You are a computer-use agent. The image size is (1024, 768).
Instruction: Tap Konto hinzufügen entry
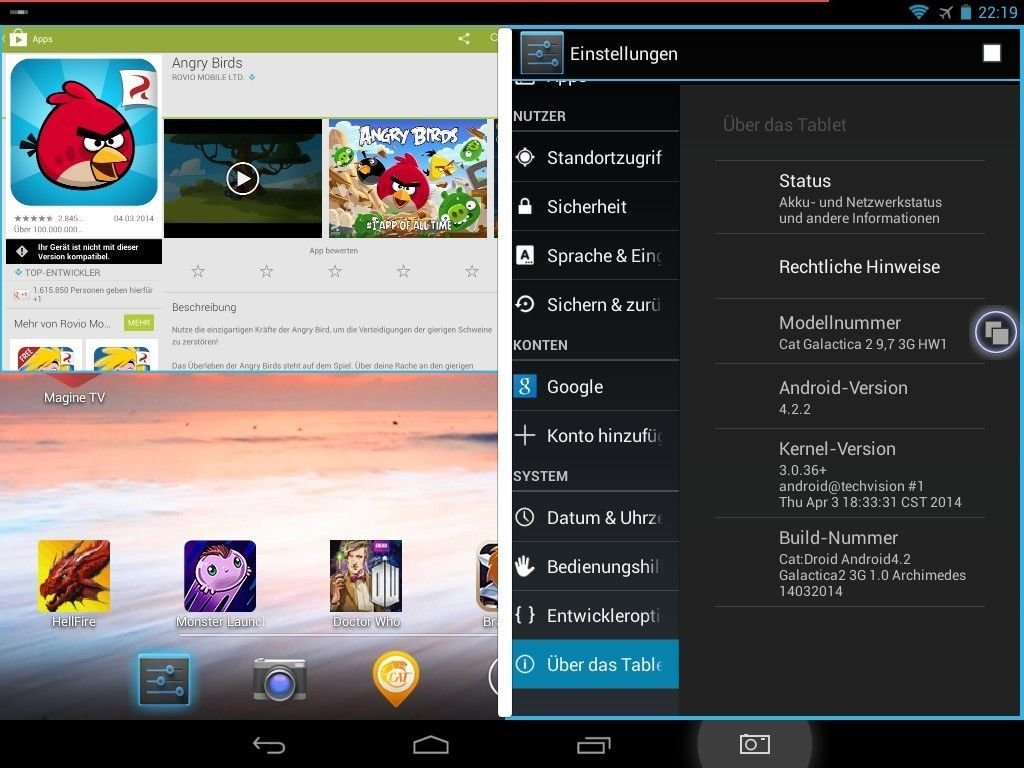click(x=596, y=435)
